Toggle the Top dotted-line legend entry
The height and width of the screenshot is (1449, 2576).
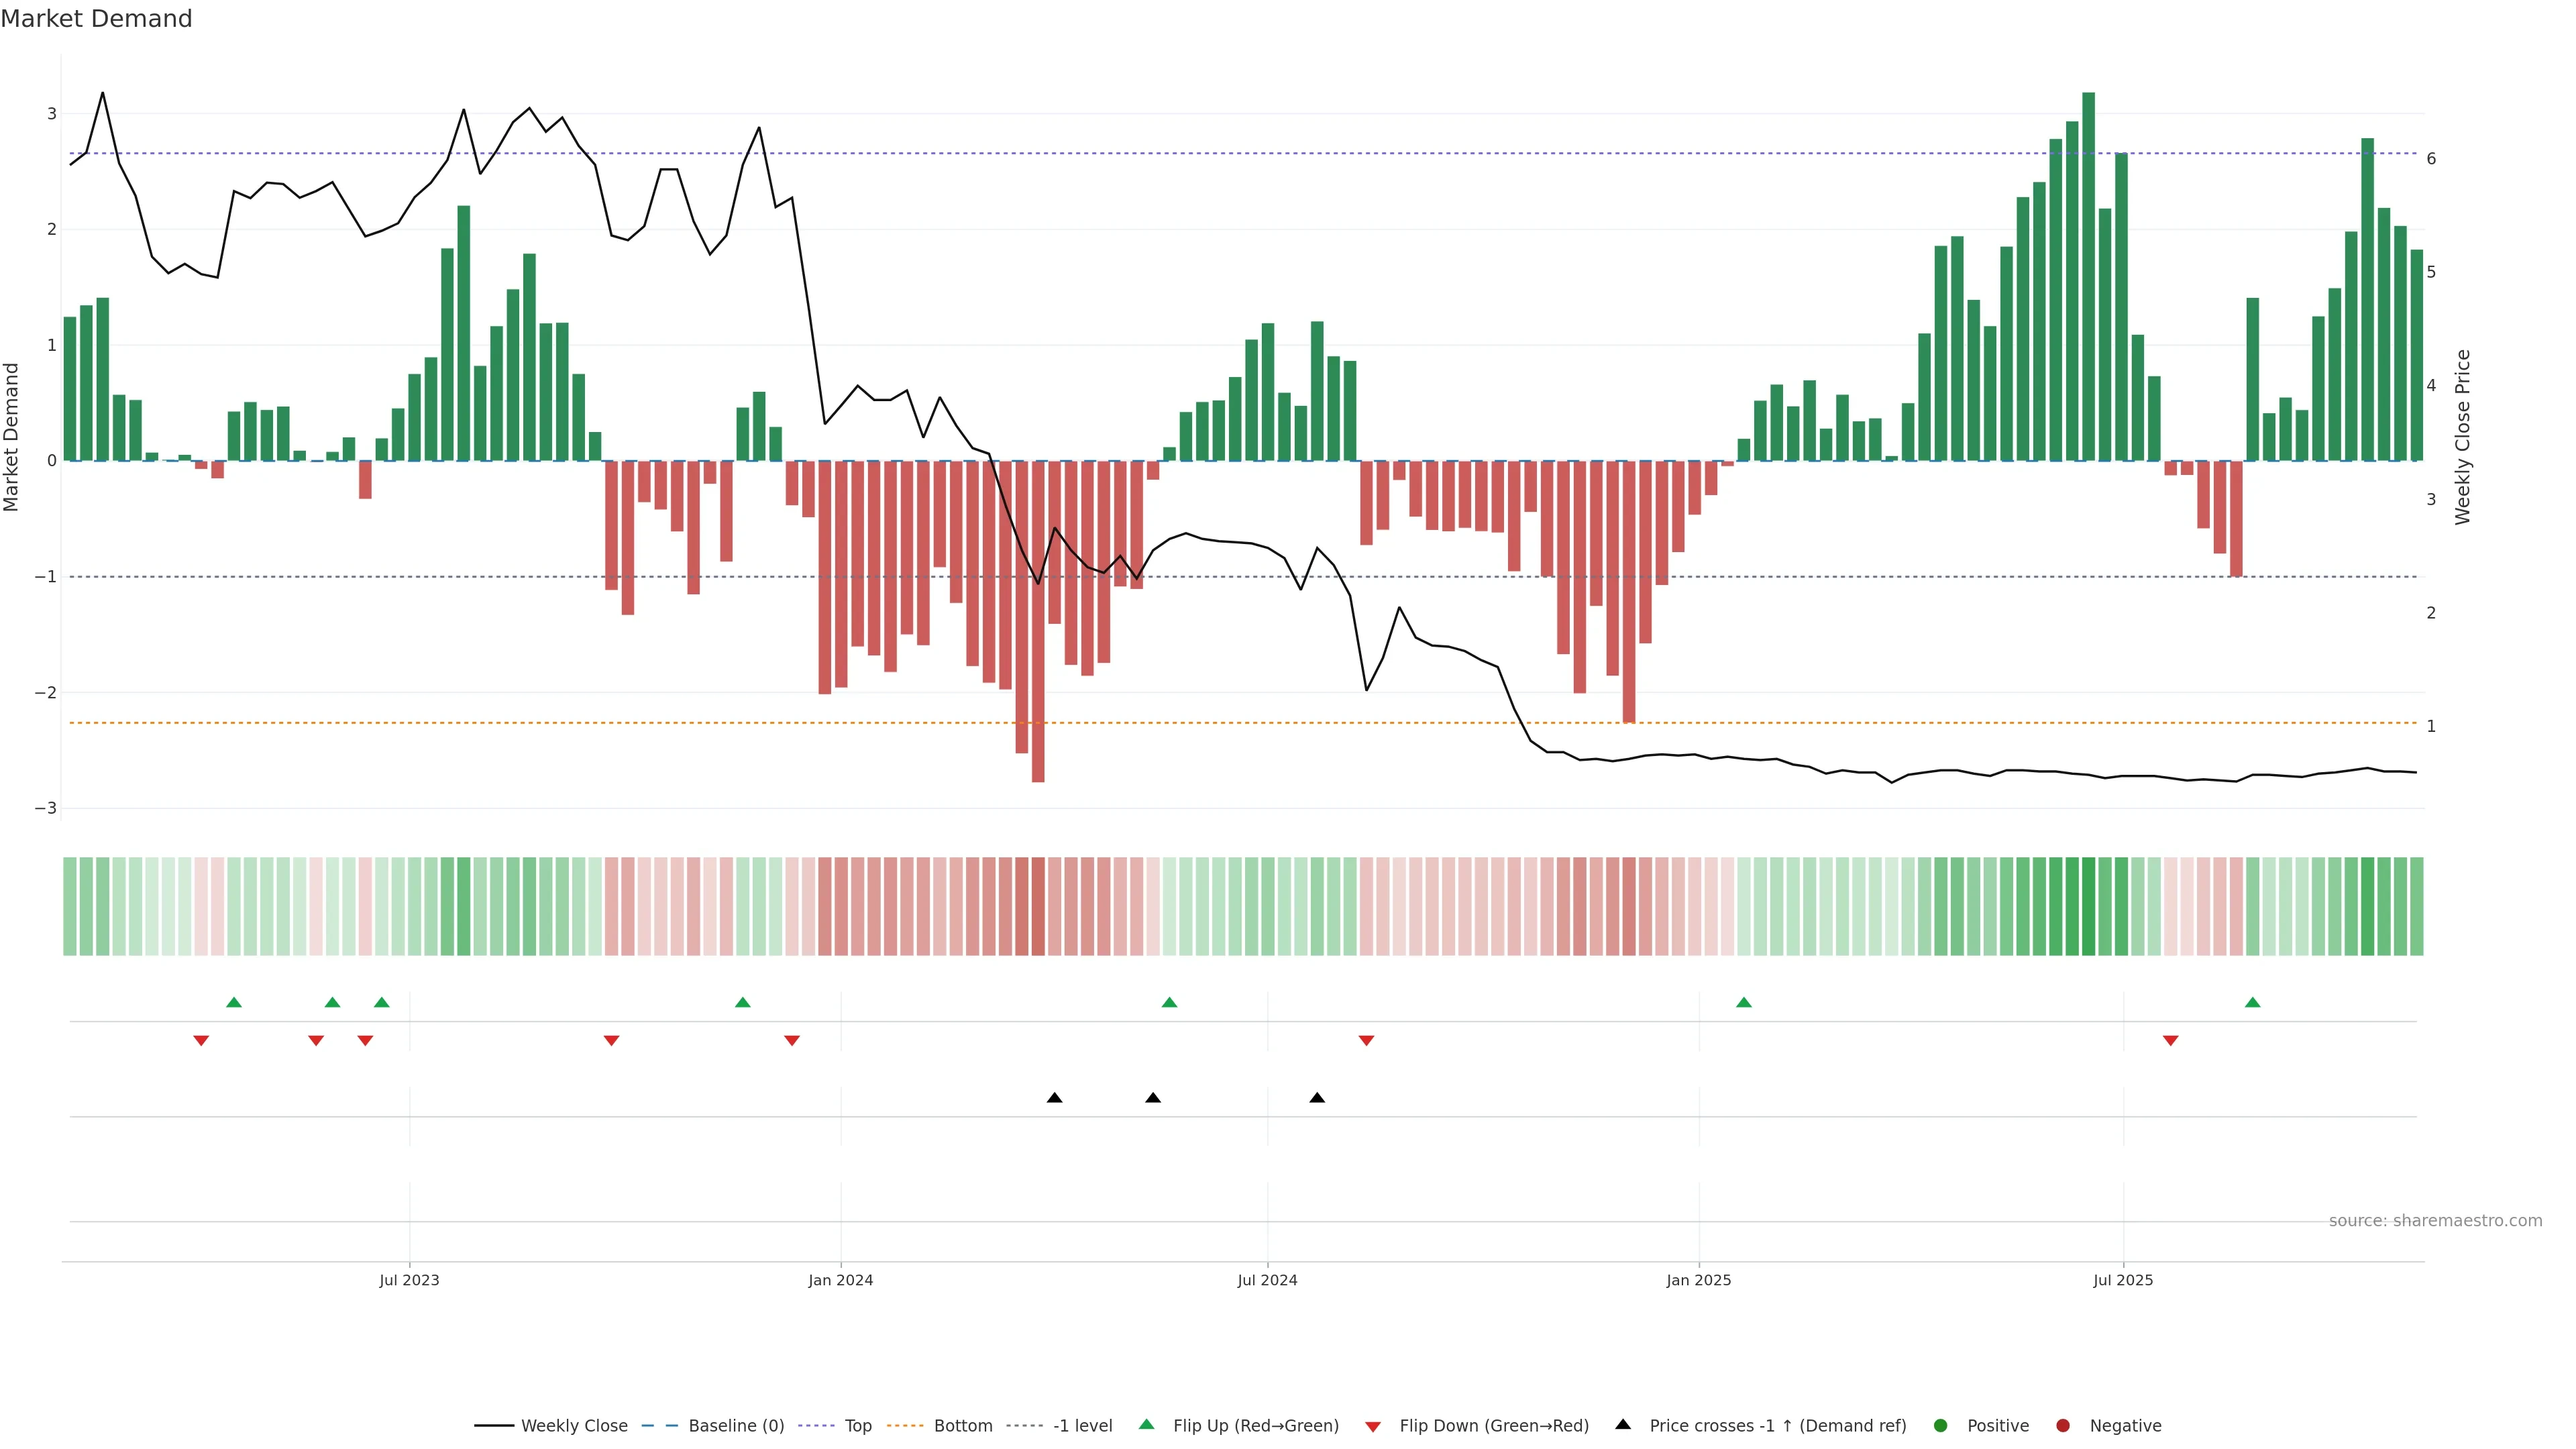coord(858,1426)
